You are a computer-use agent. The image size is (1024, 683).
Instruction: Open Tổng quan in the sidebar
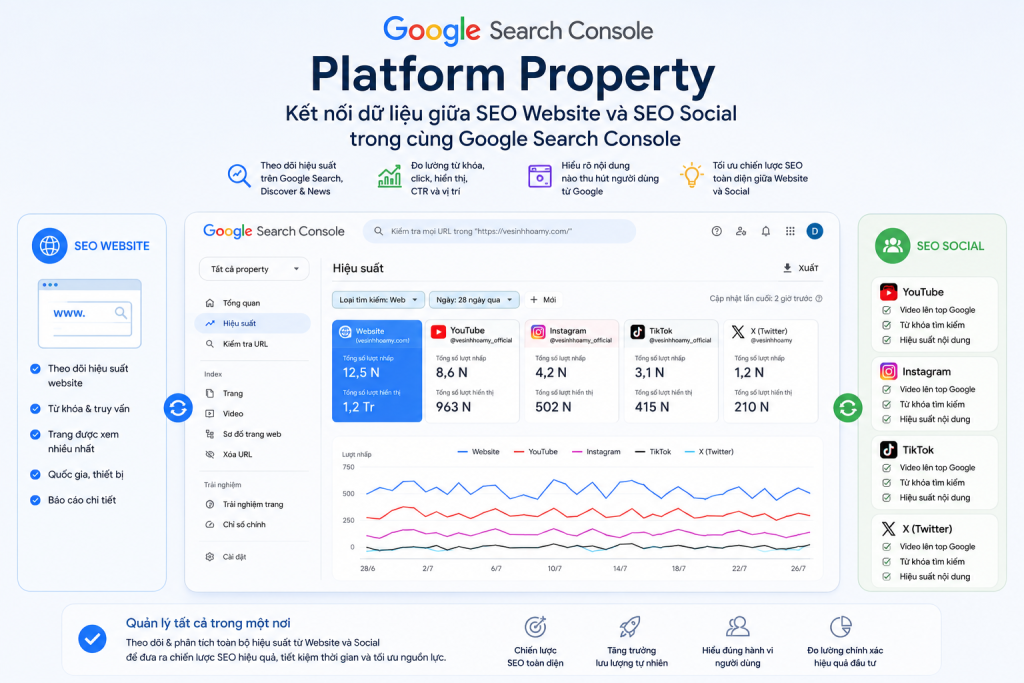coord(252,303)
